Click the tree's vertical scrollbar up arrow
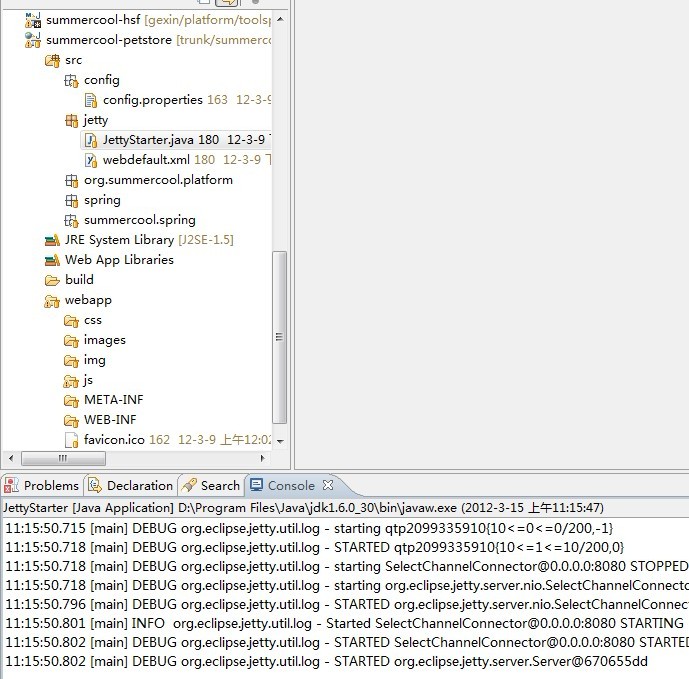The image size is (689, 679). [280, 19]
